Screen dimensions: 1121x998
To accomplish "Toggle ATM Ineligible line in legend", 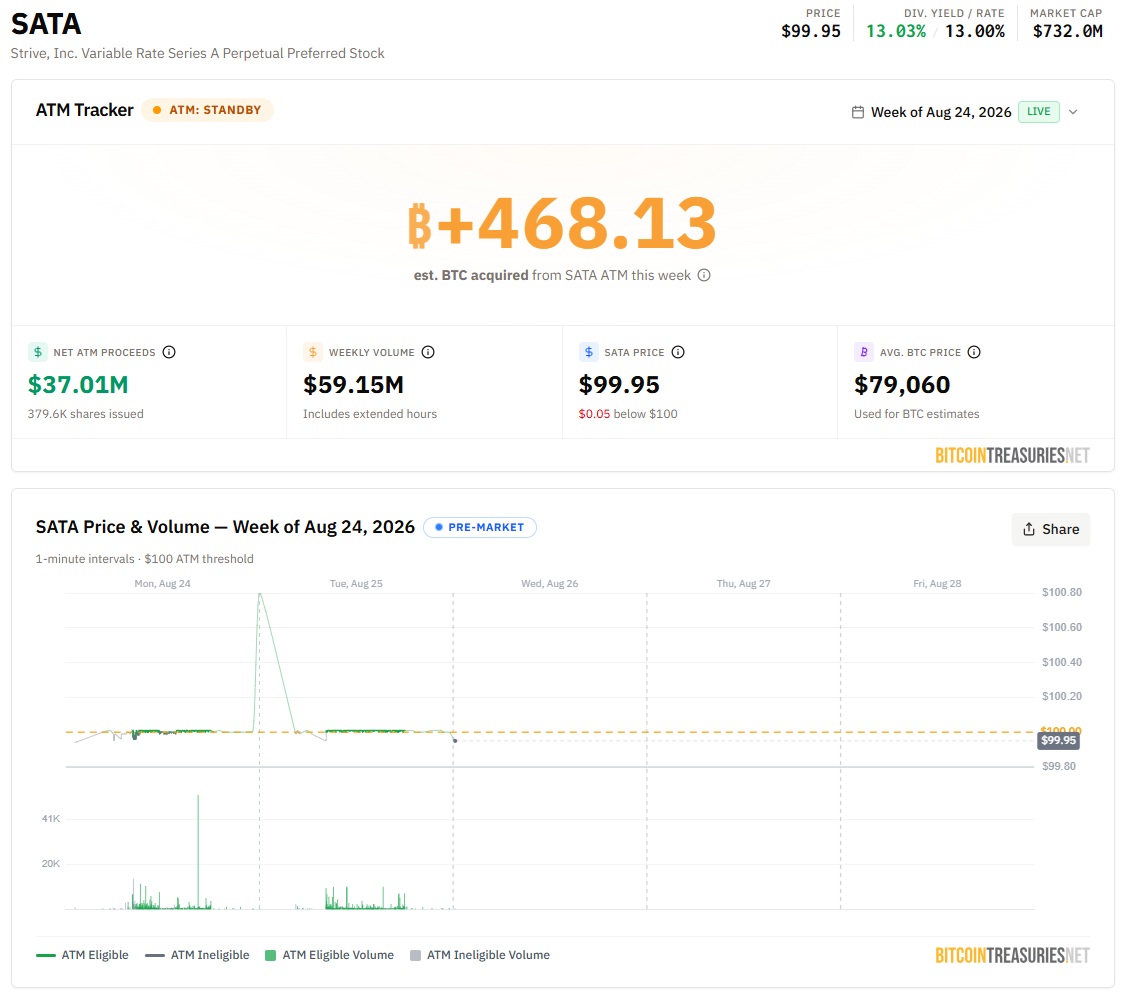I will coord(197,955).
